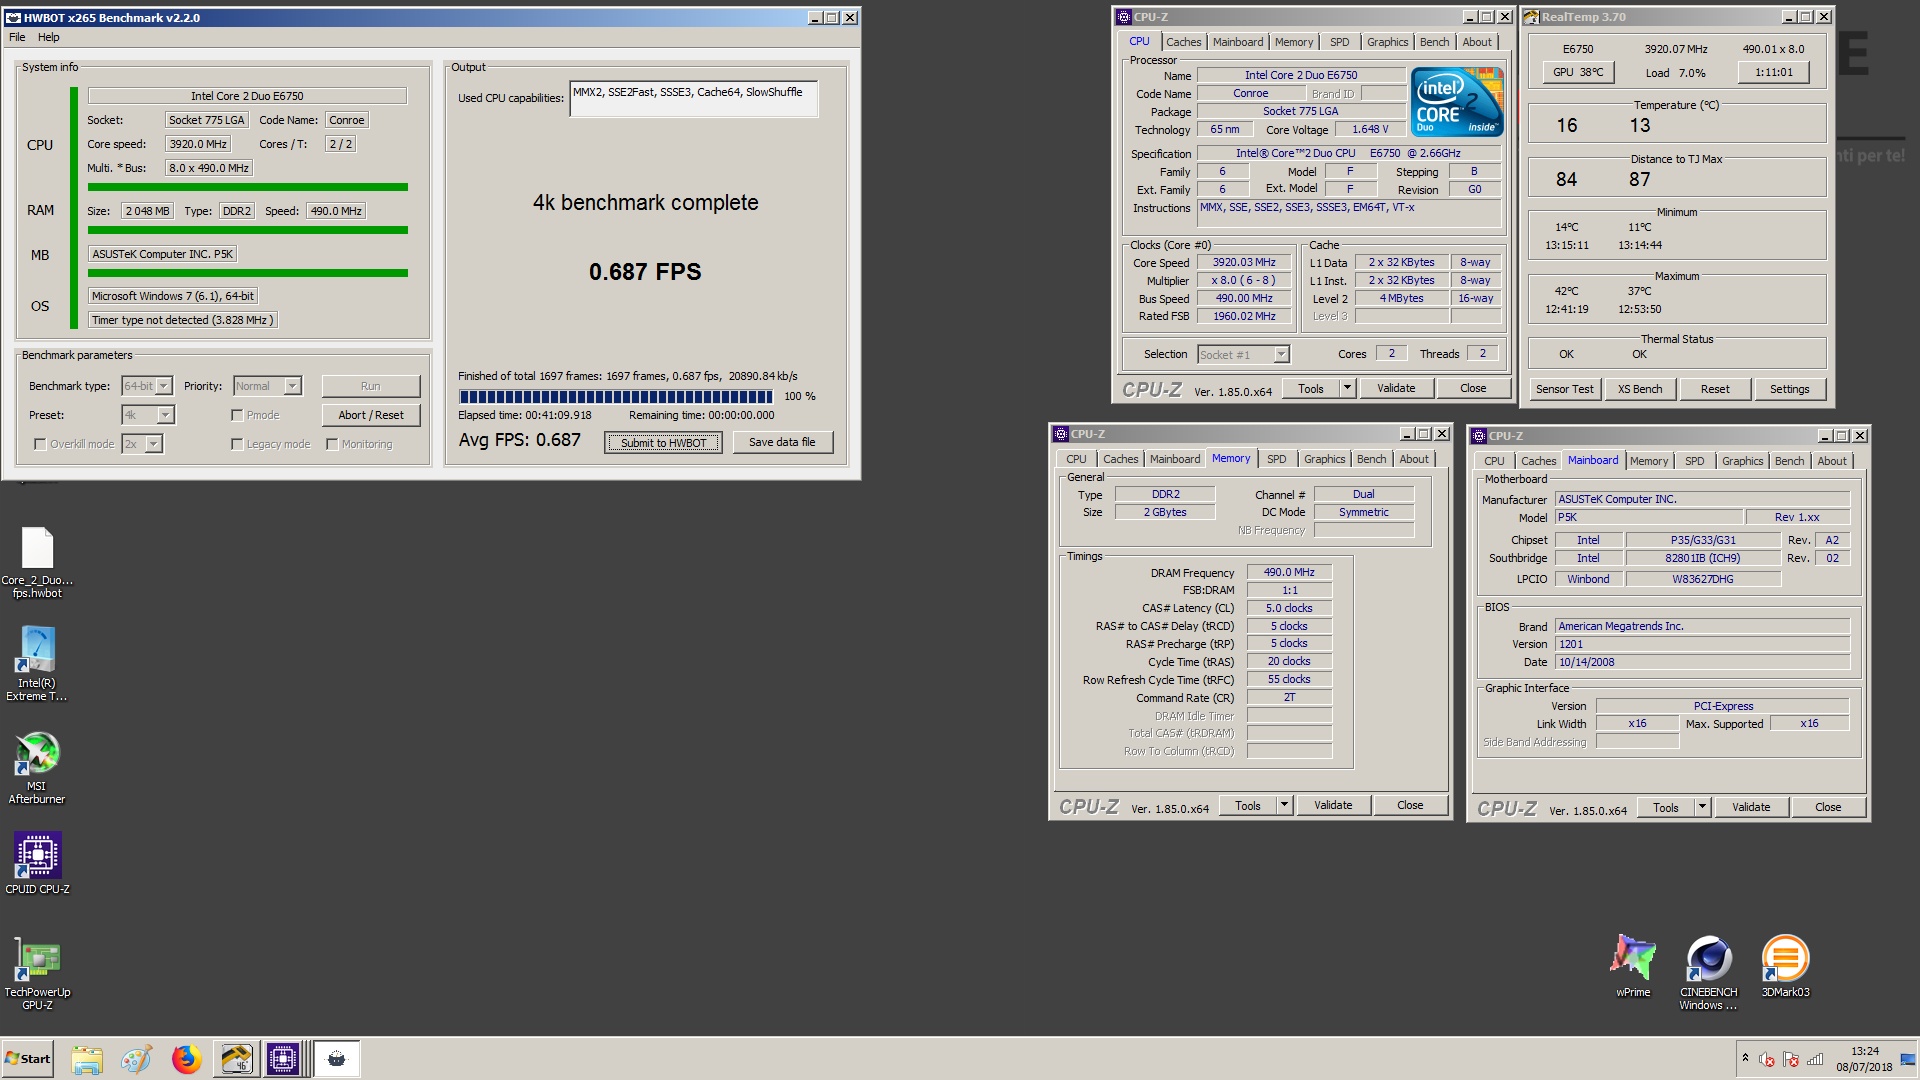Toggle the Monitoring checkbox
Viewport: 1920px width, 1080px height.
click(x=332, y=444)
